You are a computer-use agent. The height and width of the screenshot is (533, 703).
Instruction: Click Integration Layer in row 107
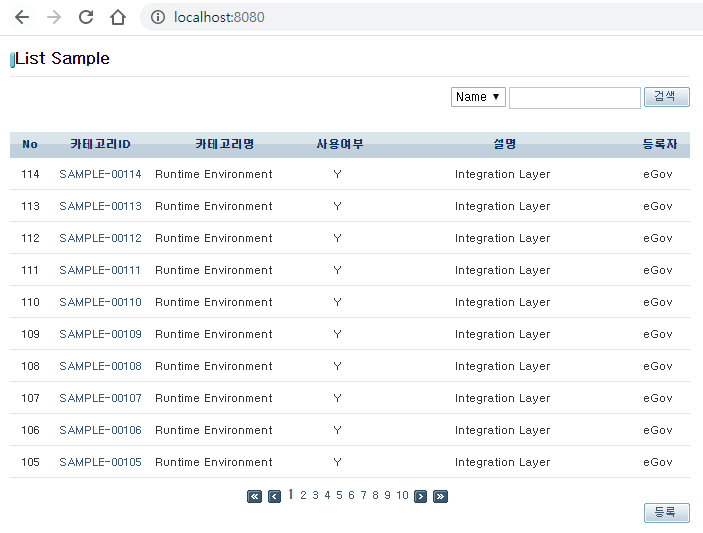[503, 398]
